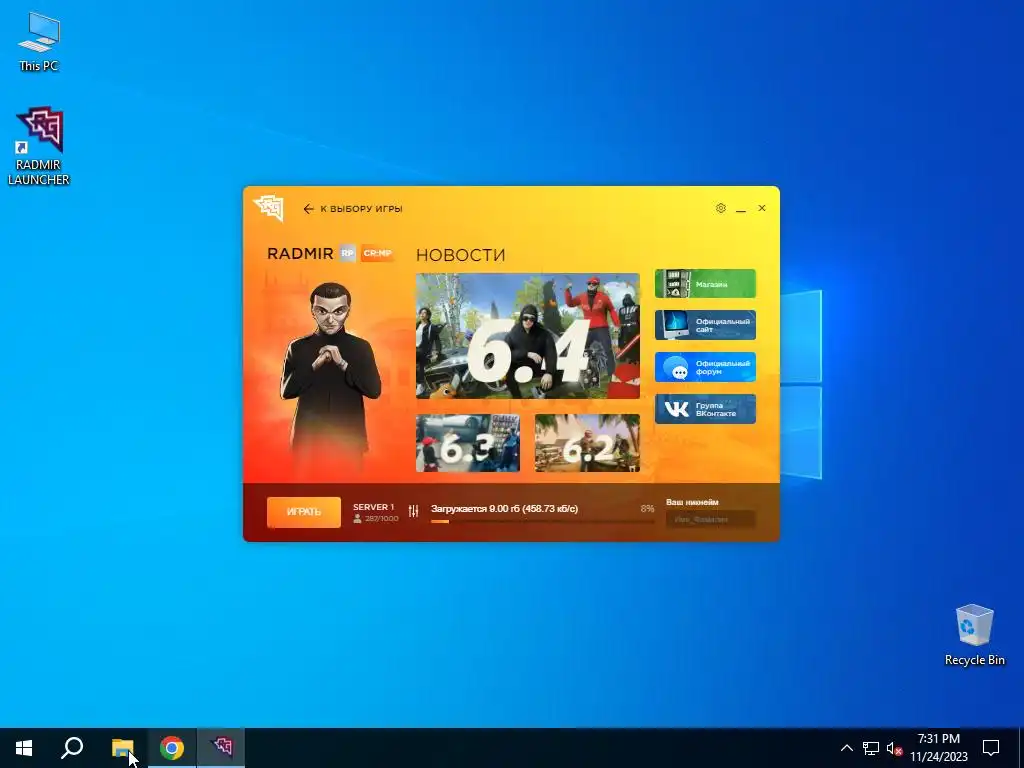Click the RADMIR logo in launcher header

pos(269,208)
